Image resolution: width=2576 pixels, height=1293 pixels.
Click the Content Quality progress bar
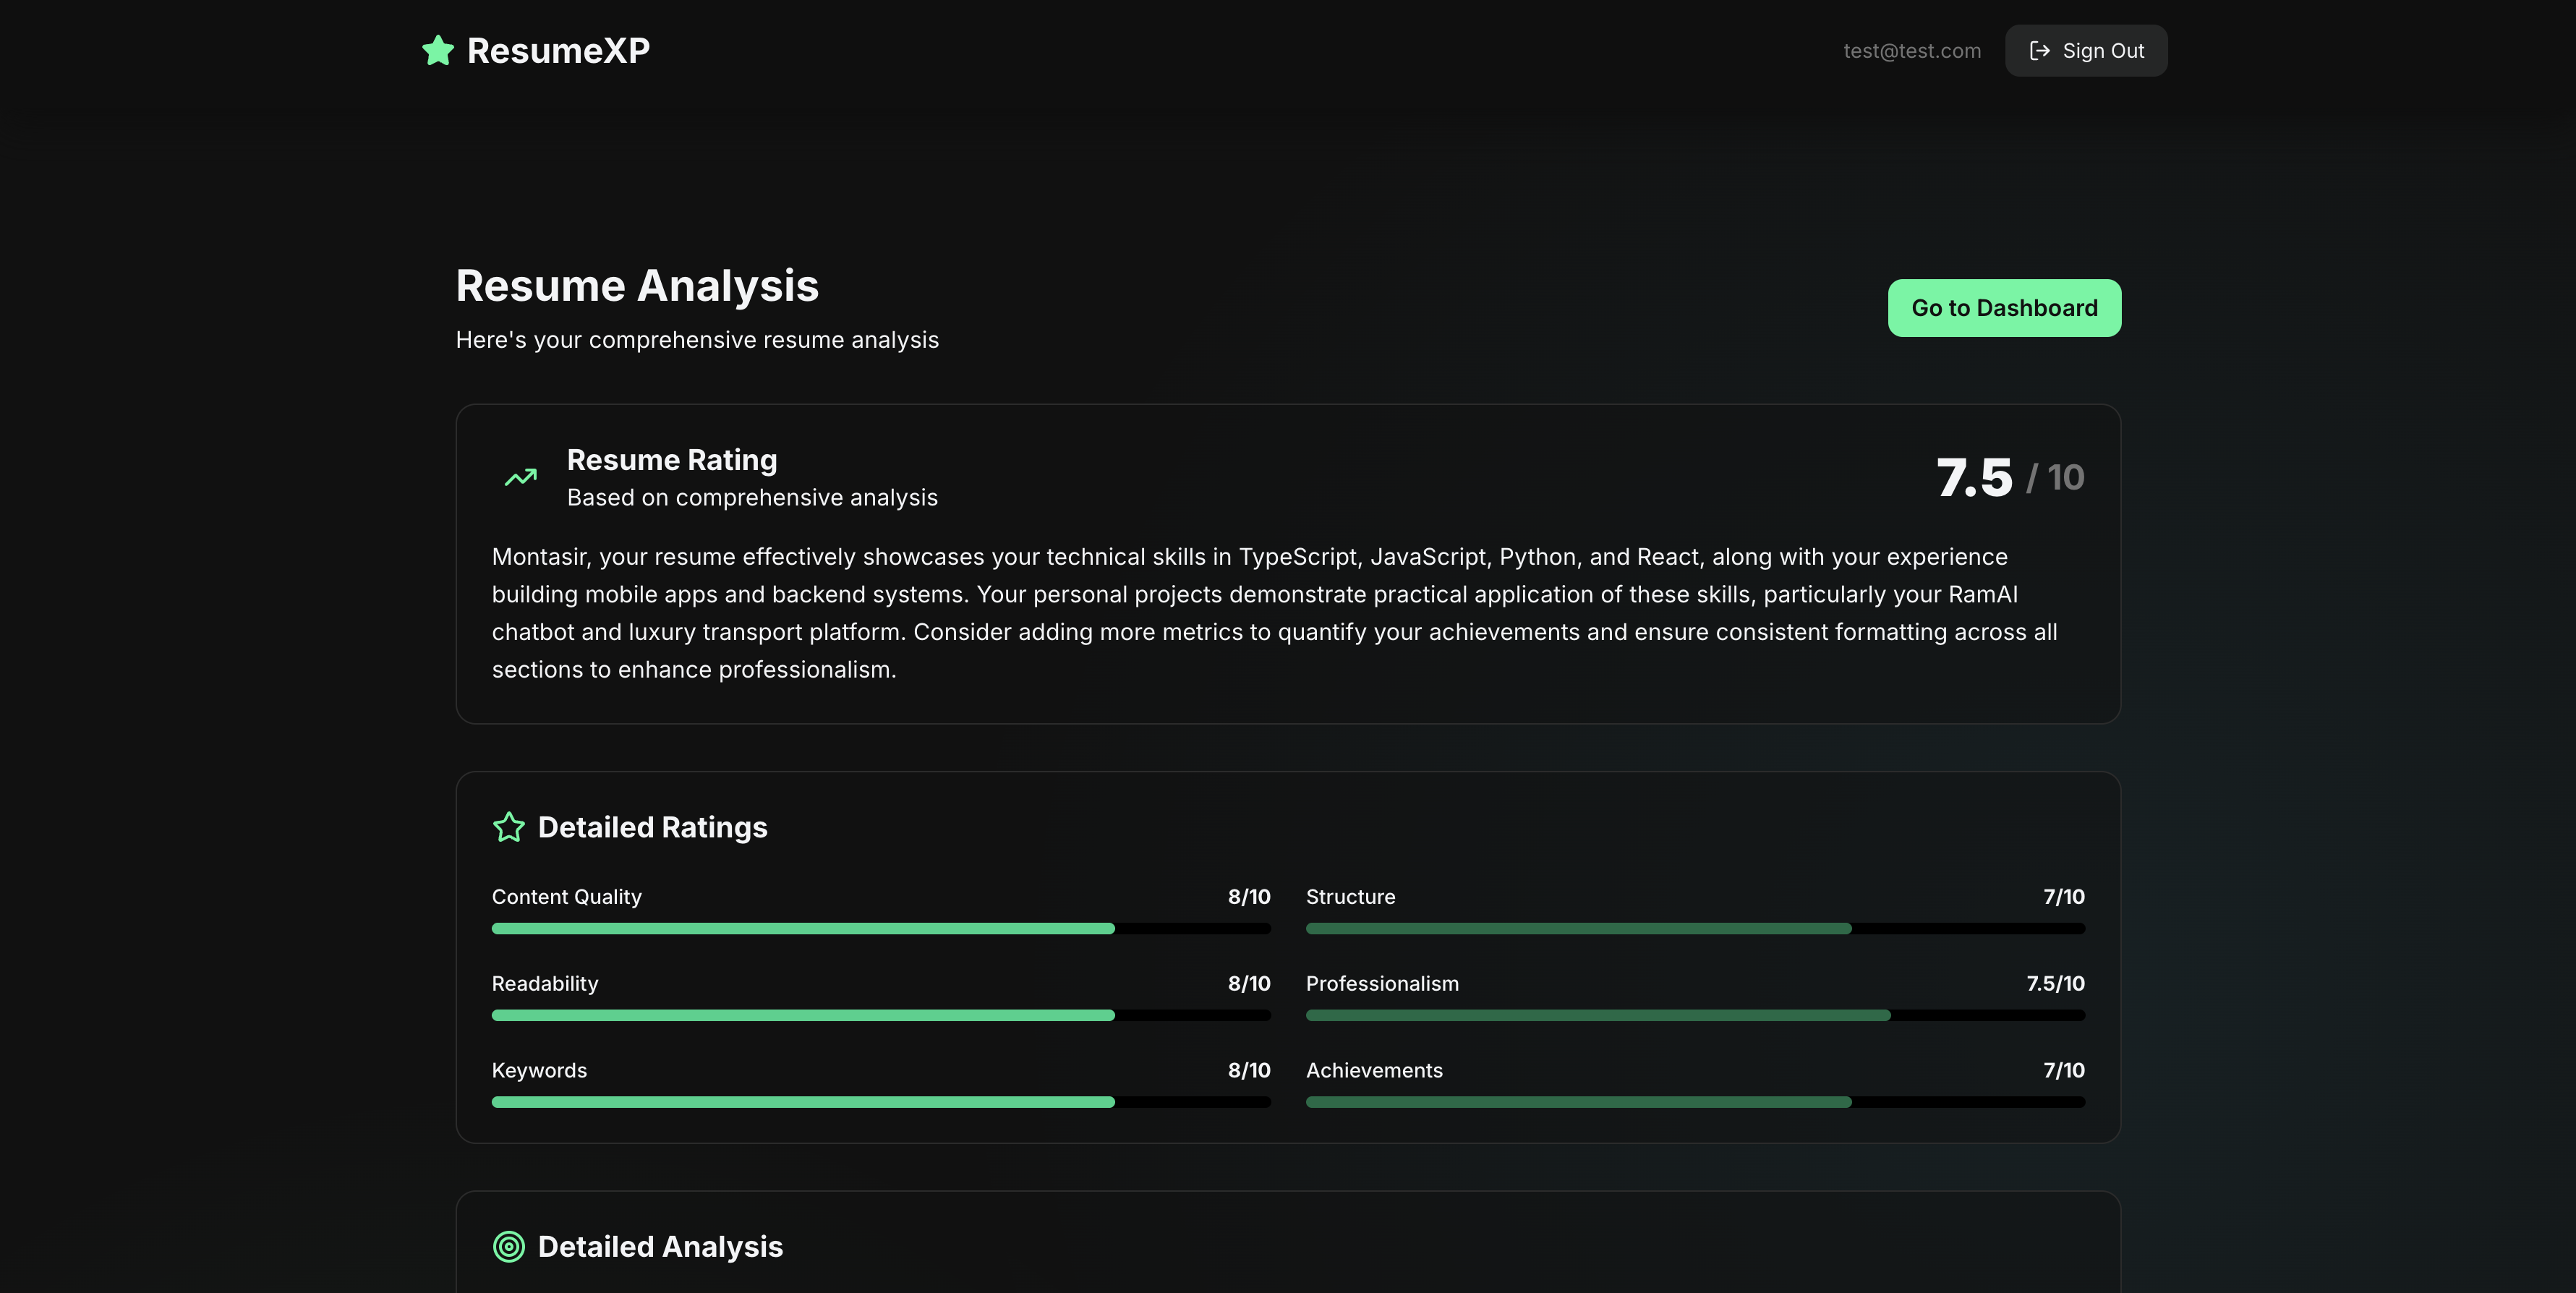pos(880,928)
